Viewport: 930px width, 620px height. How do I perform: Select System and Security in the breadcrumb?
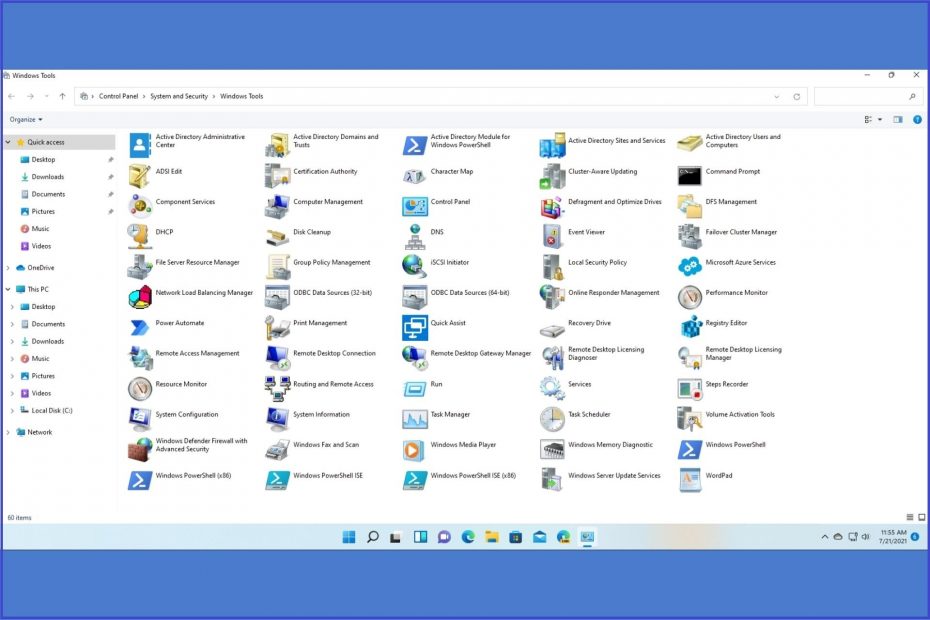coord(179,97)
